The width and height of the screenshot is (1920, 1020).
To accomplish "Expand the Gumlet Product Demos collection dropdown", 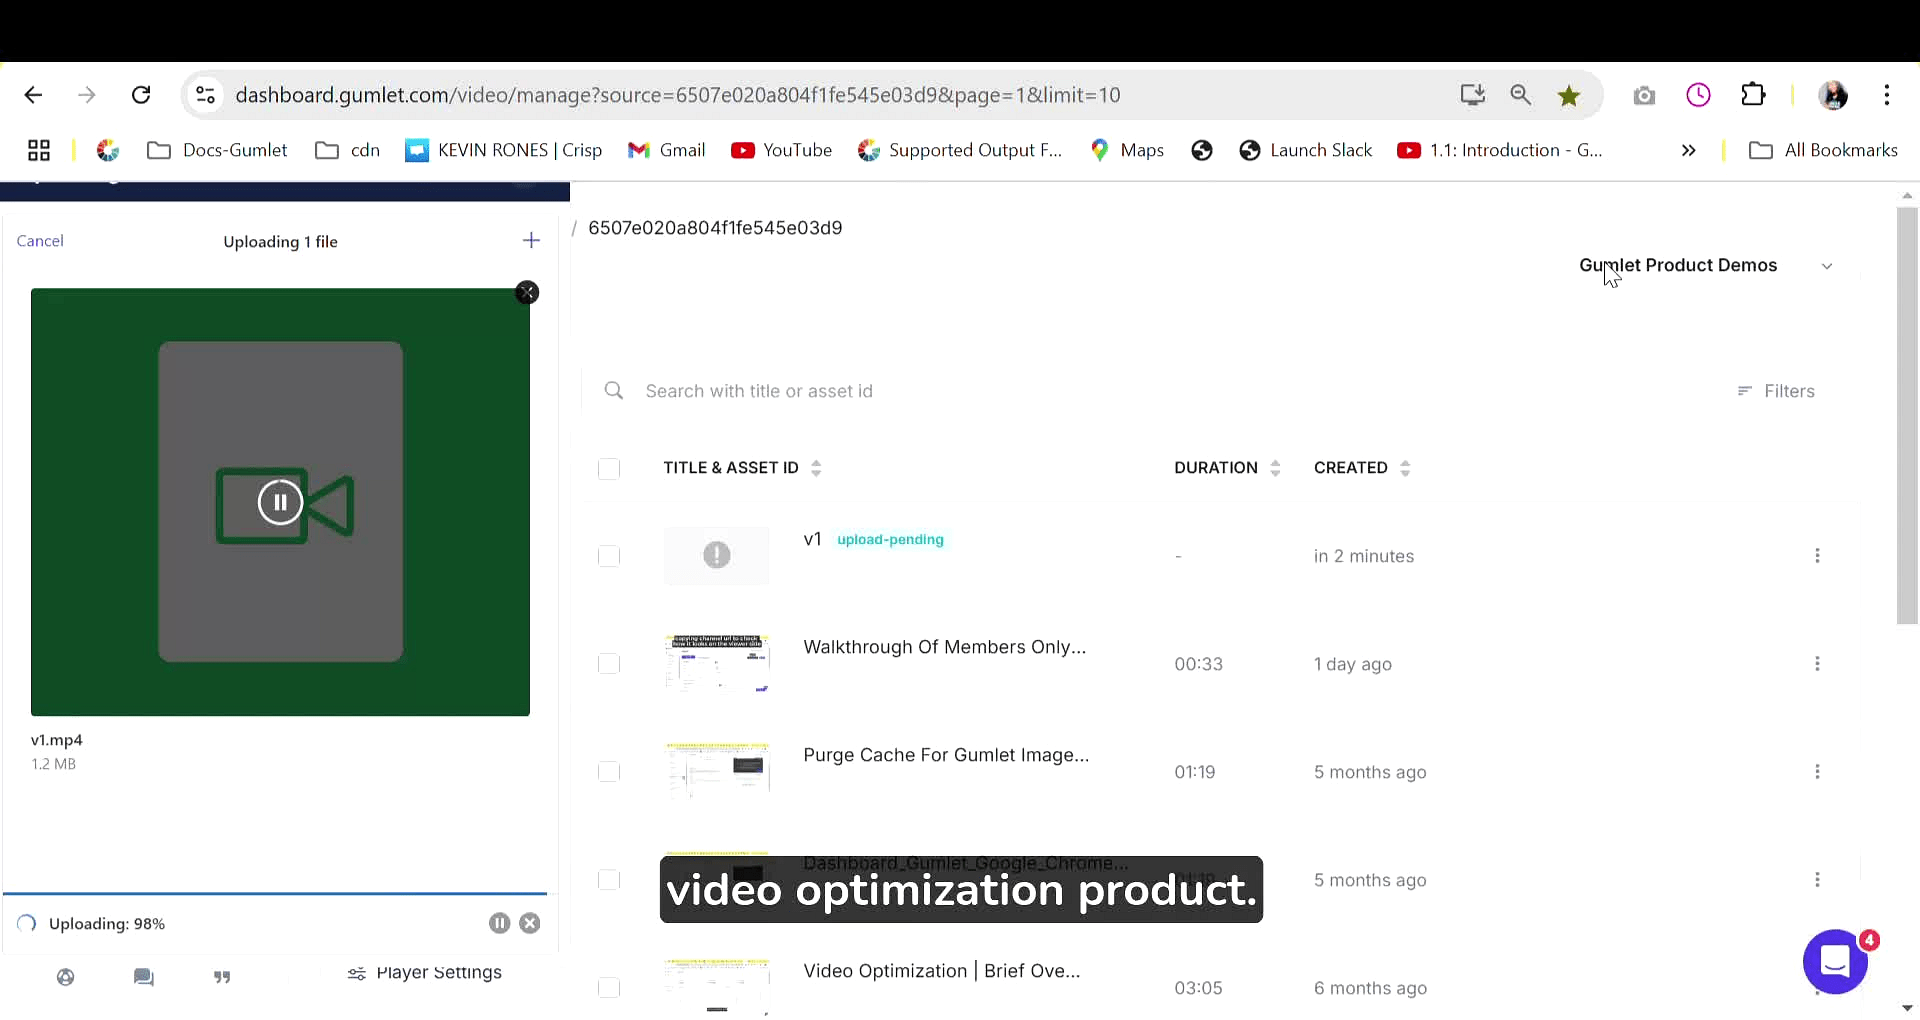I will [x=1706, y=265].
